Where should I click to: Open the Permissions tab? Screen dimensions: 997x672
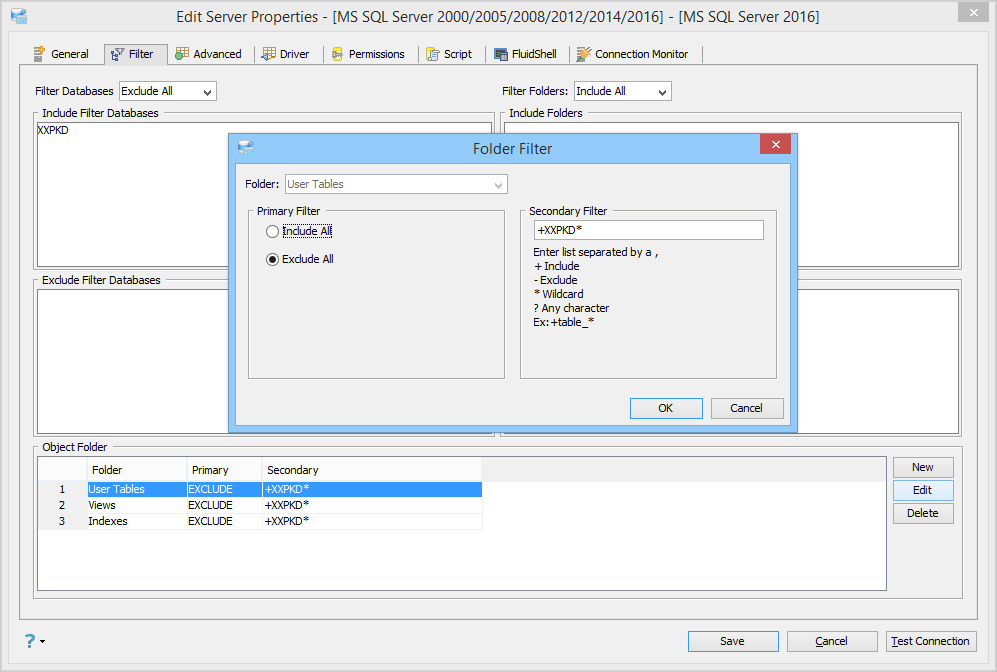(369, 54)
